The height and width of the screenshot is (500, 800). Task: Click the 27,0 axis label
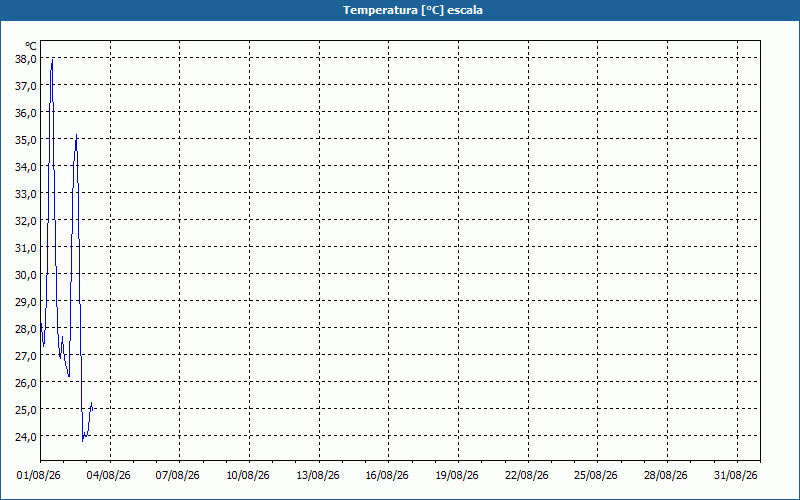click(x=26, y=356)
